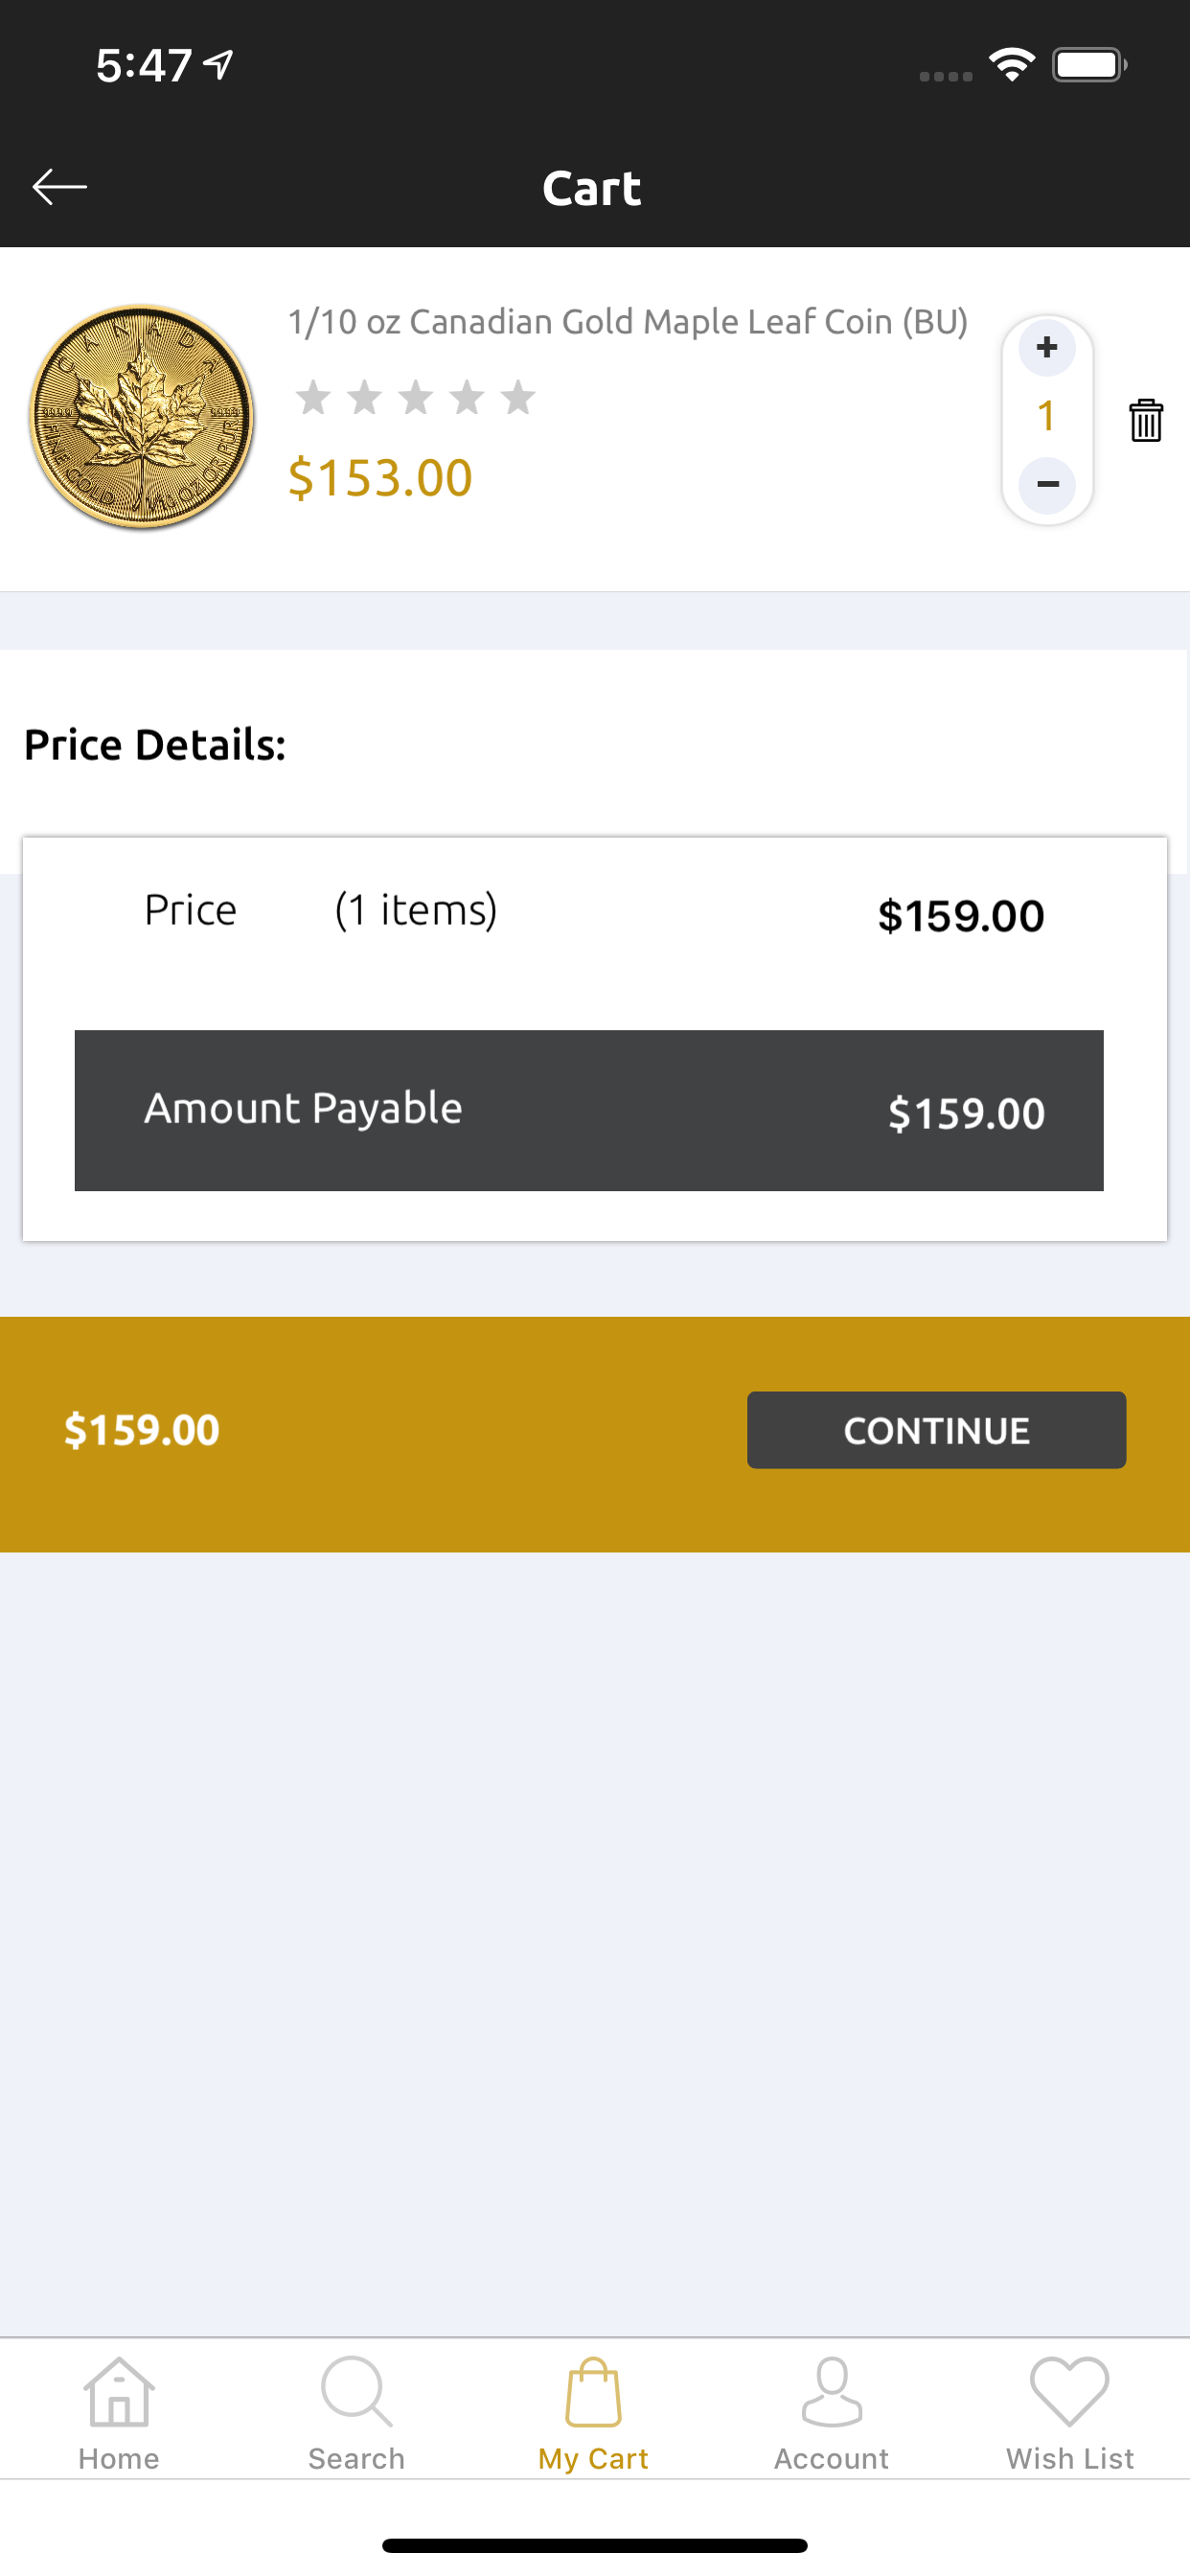The image size is (1190, 2576).
Task: Rate the coin with the first star
Action: click(313, 397)
